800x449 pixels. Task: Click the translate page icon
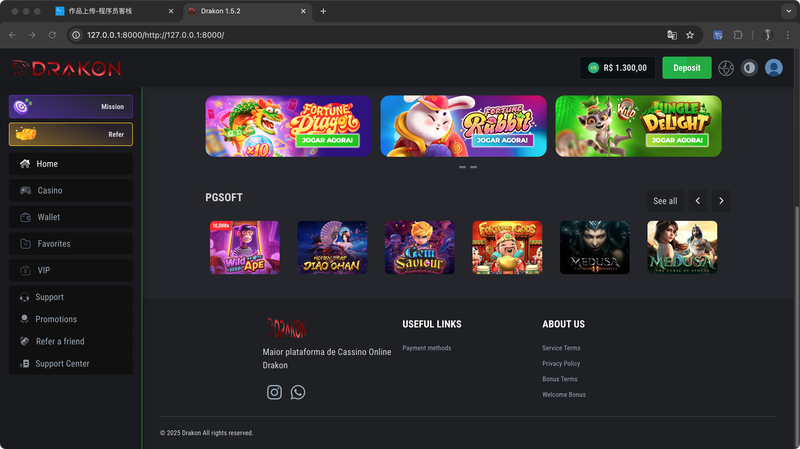click(x=672, y=35)
